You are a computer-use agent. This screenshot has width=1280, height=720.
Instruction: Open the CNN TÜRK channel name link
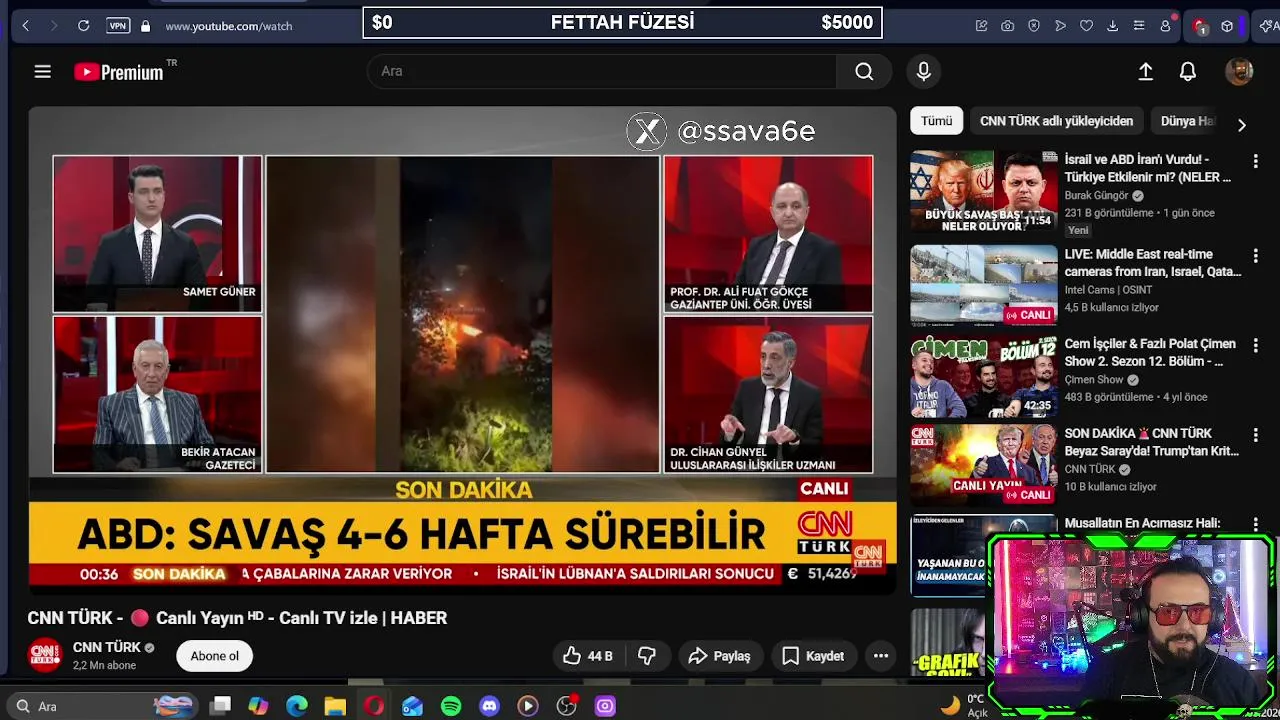tap(107, 647)
